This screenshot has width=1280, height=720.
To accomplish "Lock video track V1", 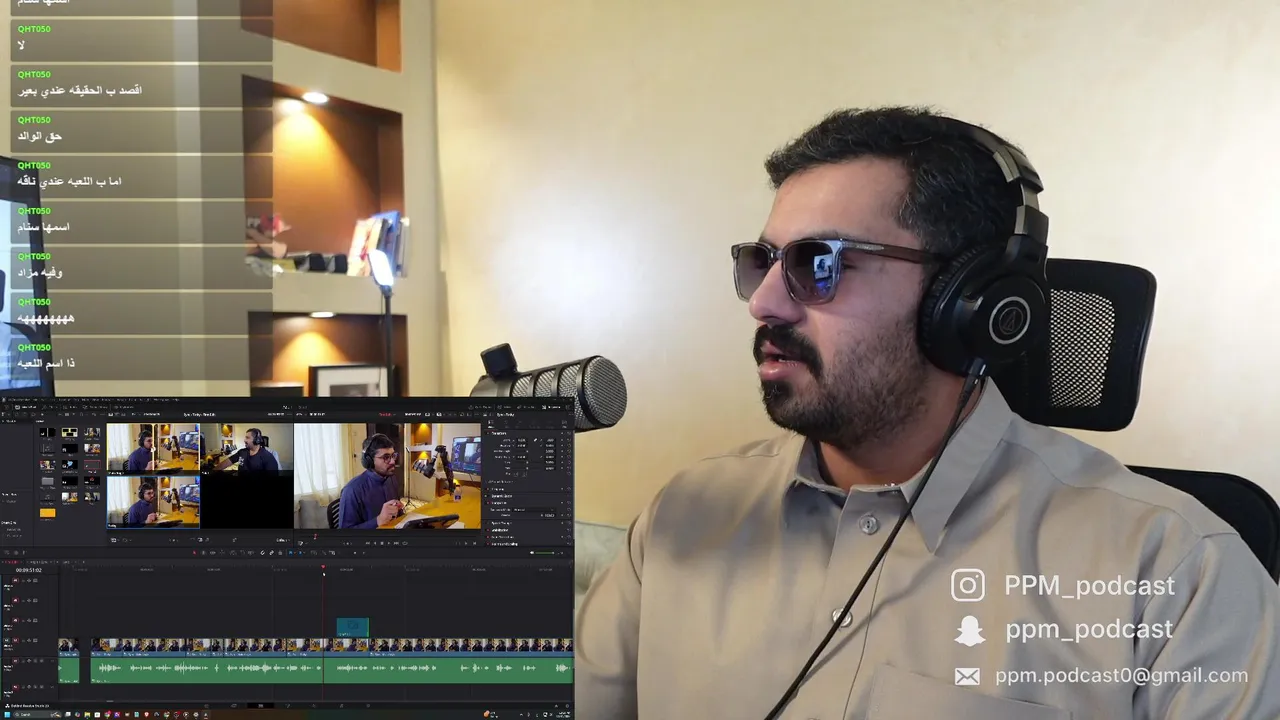I will (23, 640).
